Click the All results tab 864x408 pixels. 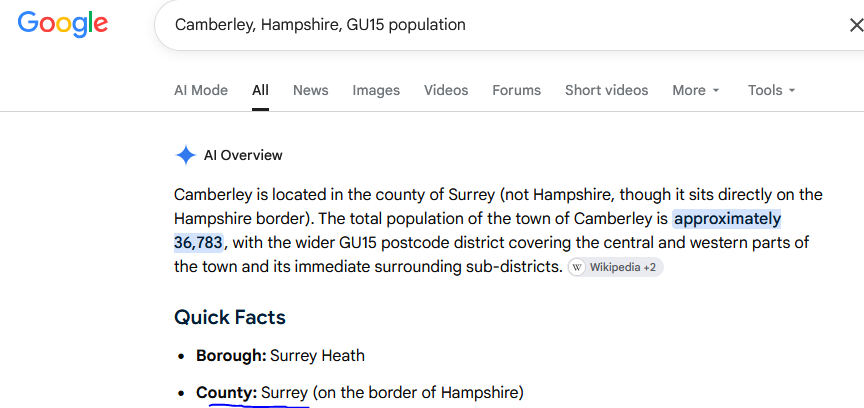(261, 90)
